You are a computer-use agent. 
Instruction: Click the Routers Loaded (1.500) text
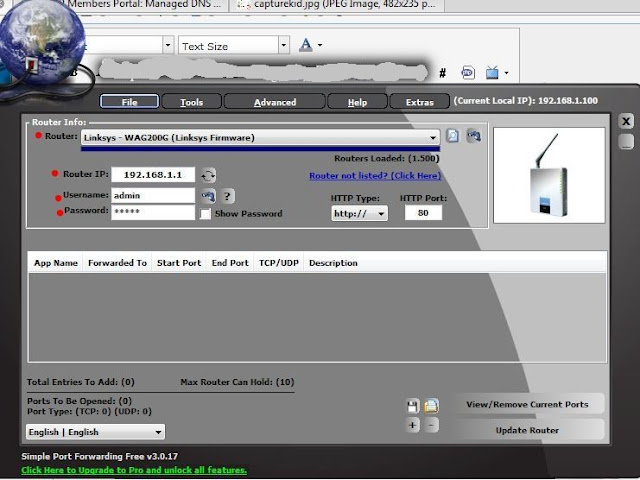(387, 158)
